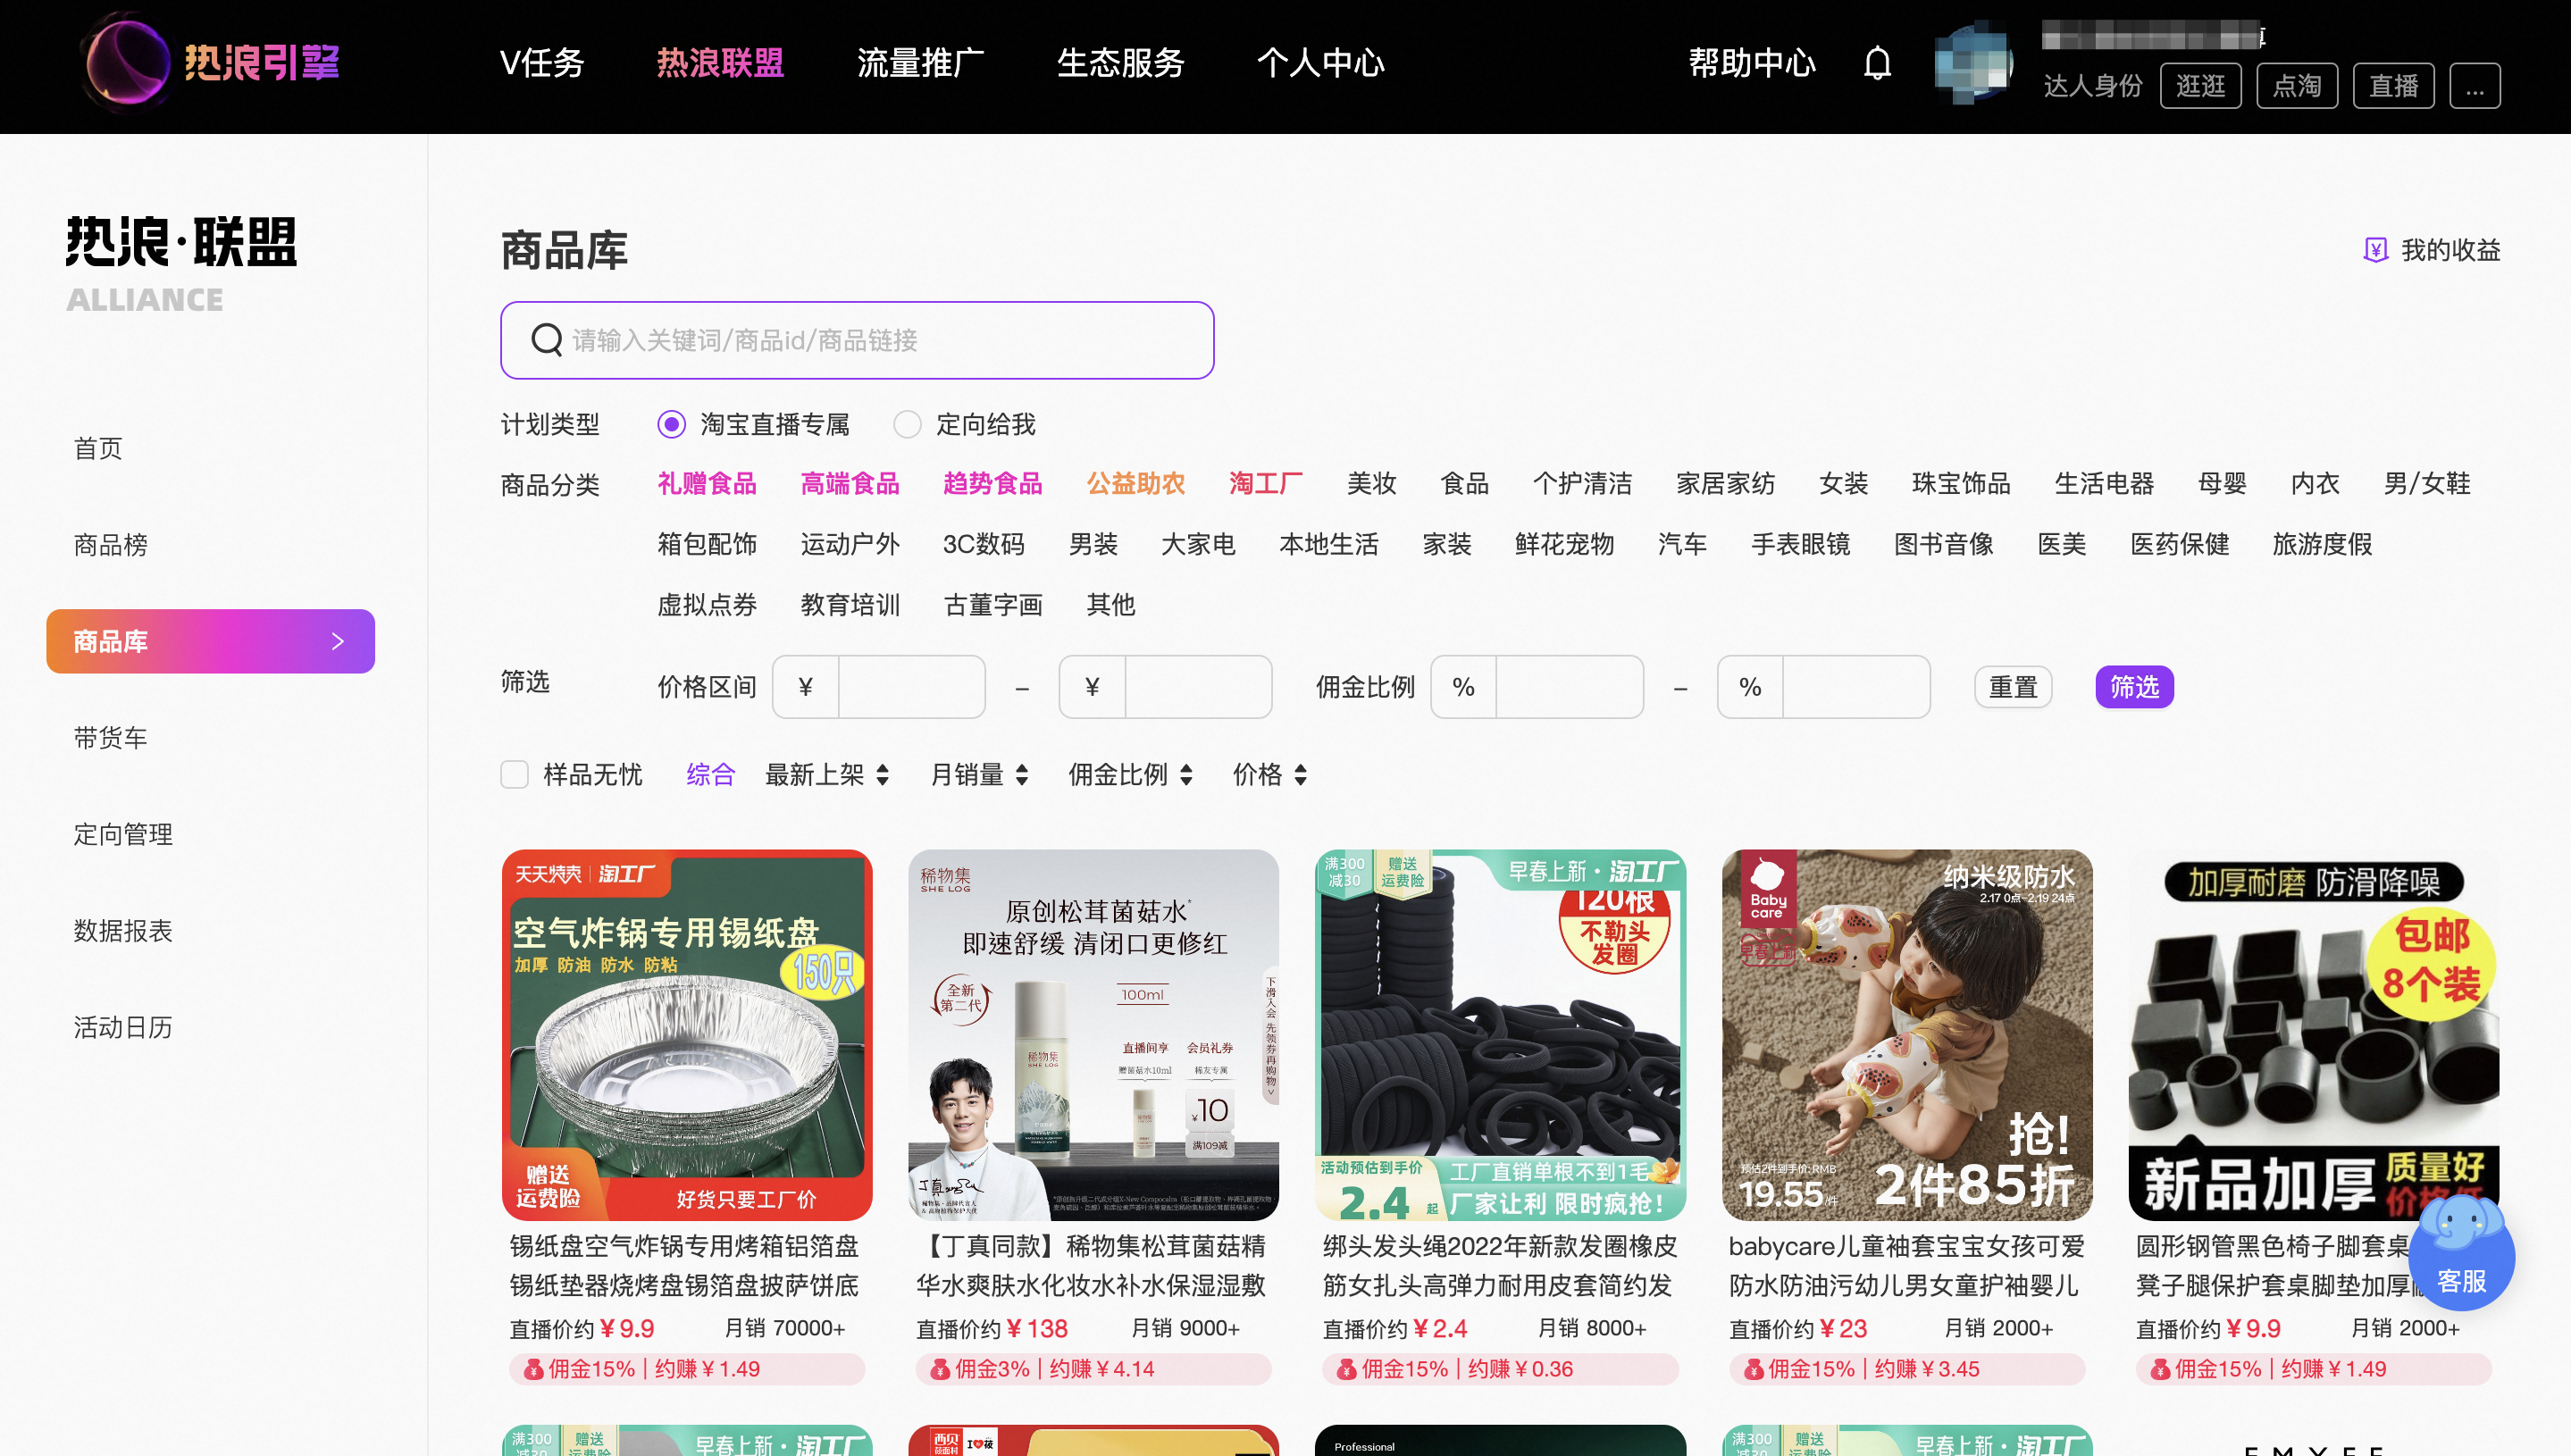Open the 松茸菌菇水 product image
Image resolution: width=2571 pixels, height=1456 pixels.
(x=1093, y=1035)
